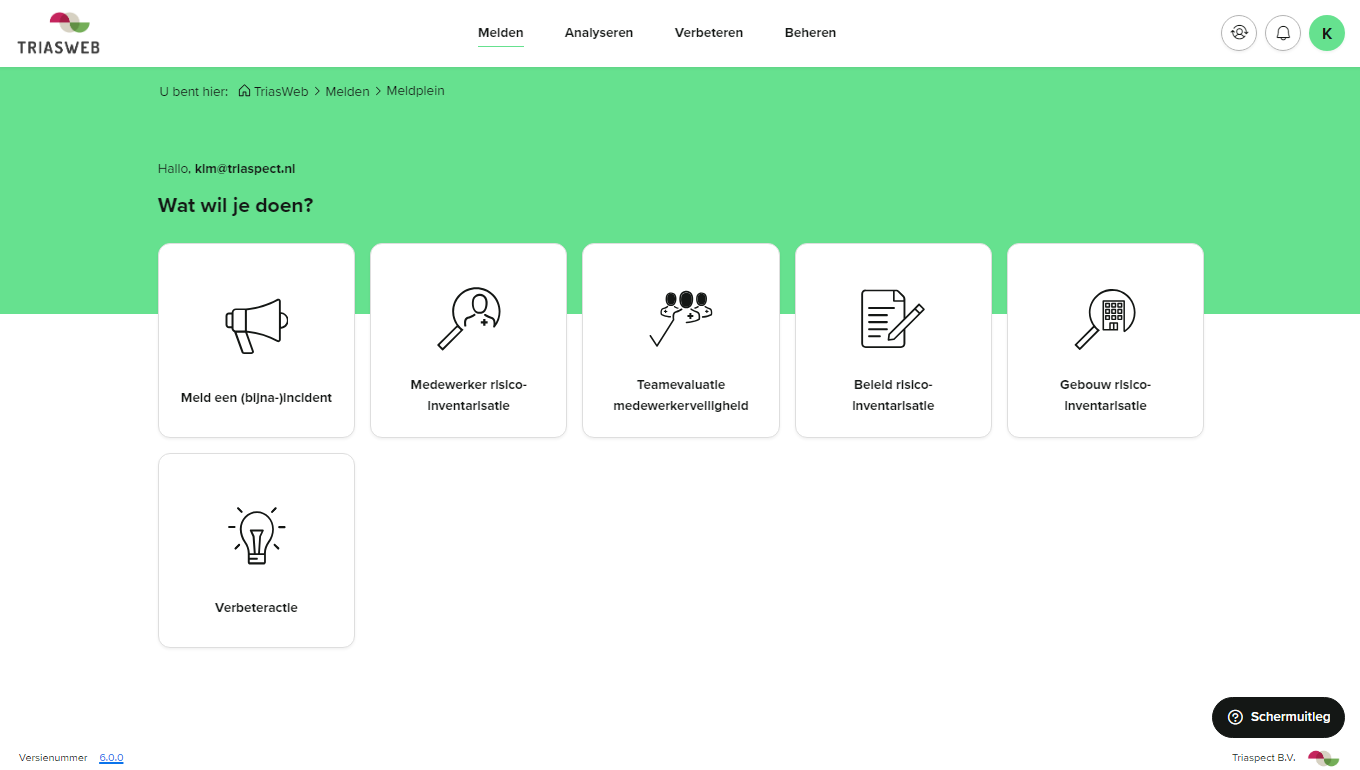Click the Beleid risico-inventarisatie document icon
This screenshot has height=770, width=1360.
[x=892, y=318]
